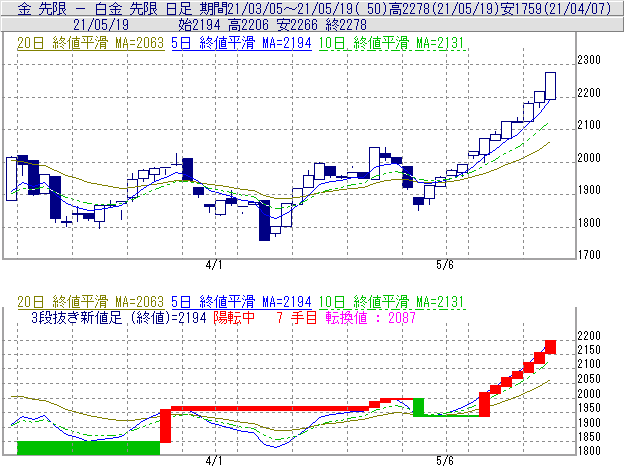Click the magenta '転換値 : 2087' text
This screenshot has height=473, width=624.
pos(370,318)
